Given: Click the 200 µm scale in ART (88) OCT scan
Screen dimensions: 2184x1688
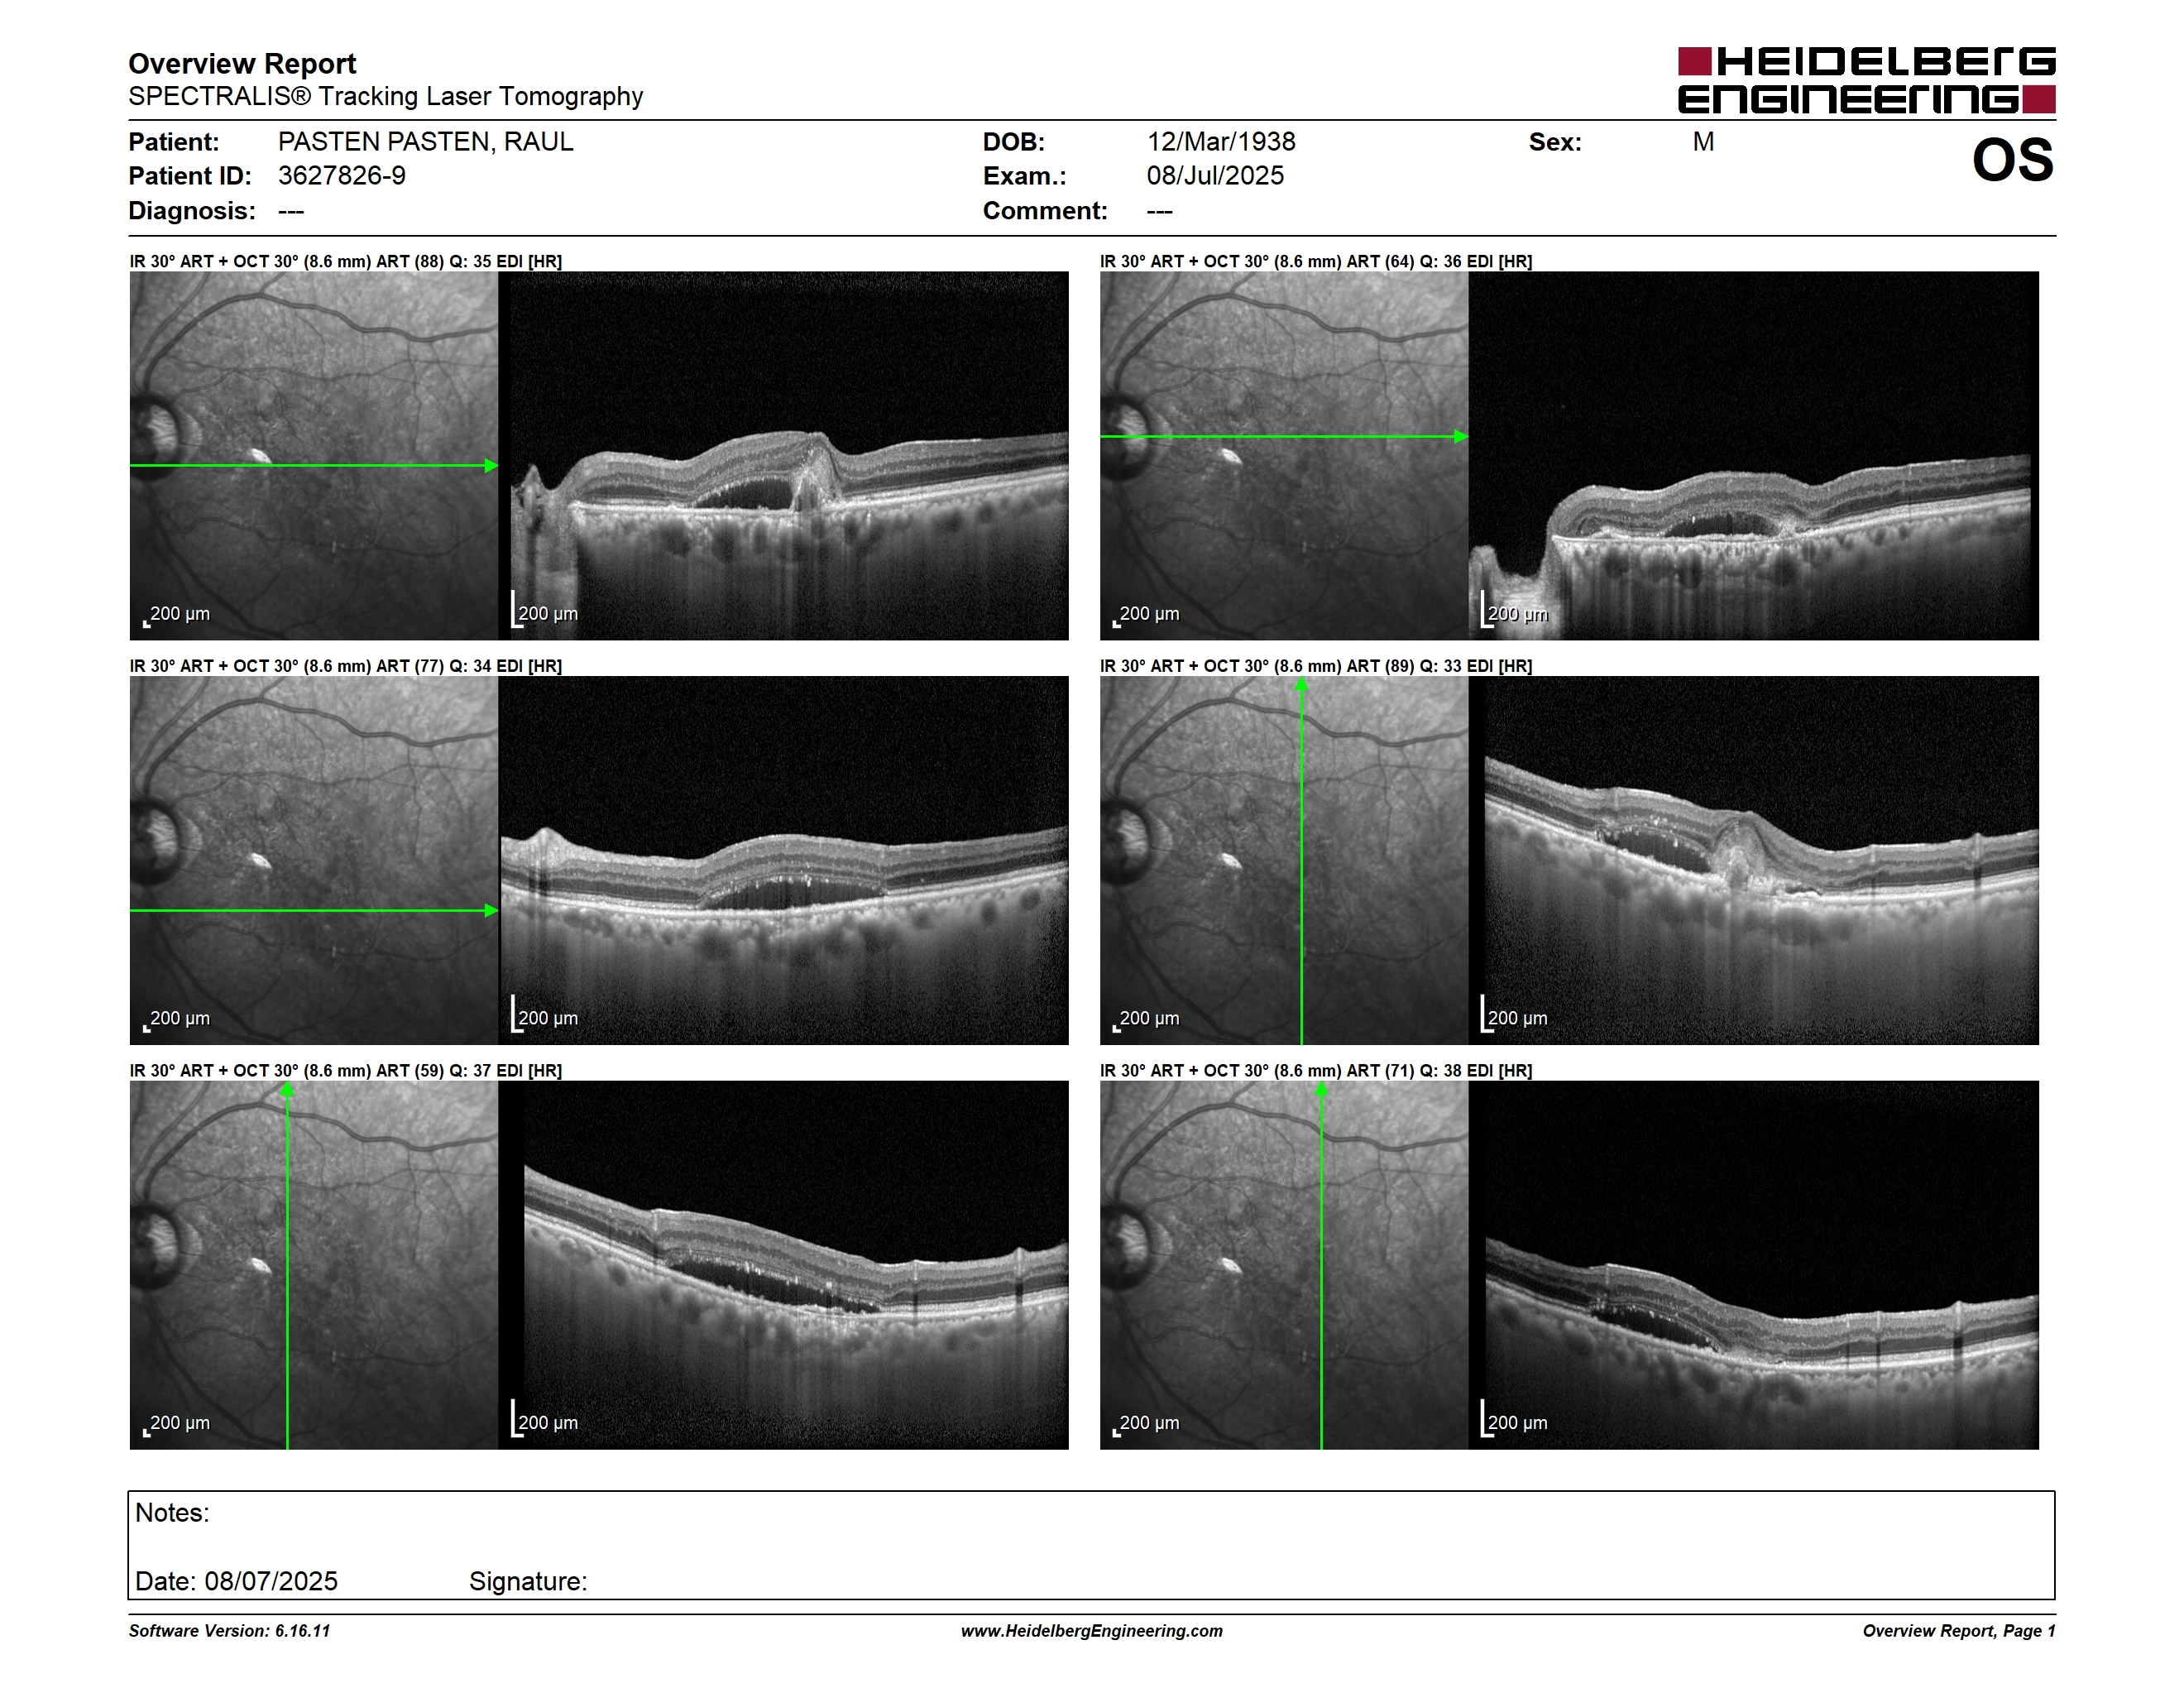Looking at the screenshot, I should click(545, 611).
